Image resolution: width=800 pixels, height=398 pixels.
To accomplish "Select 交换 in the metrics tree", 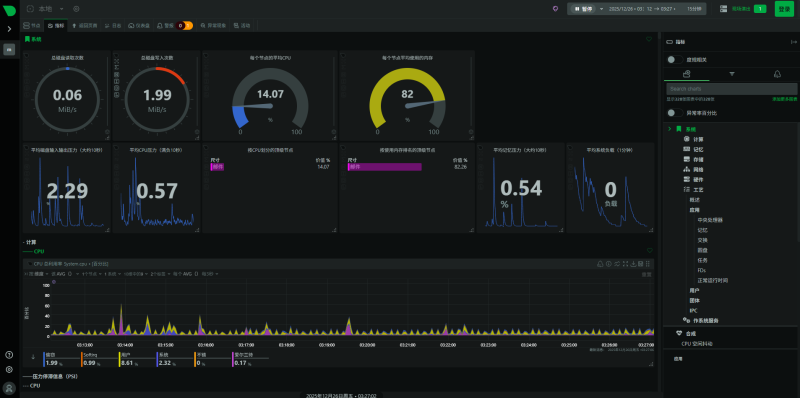I will coord(702,240).
